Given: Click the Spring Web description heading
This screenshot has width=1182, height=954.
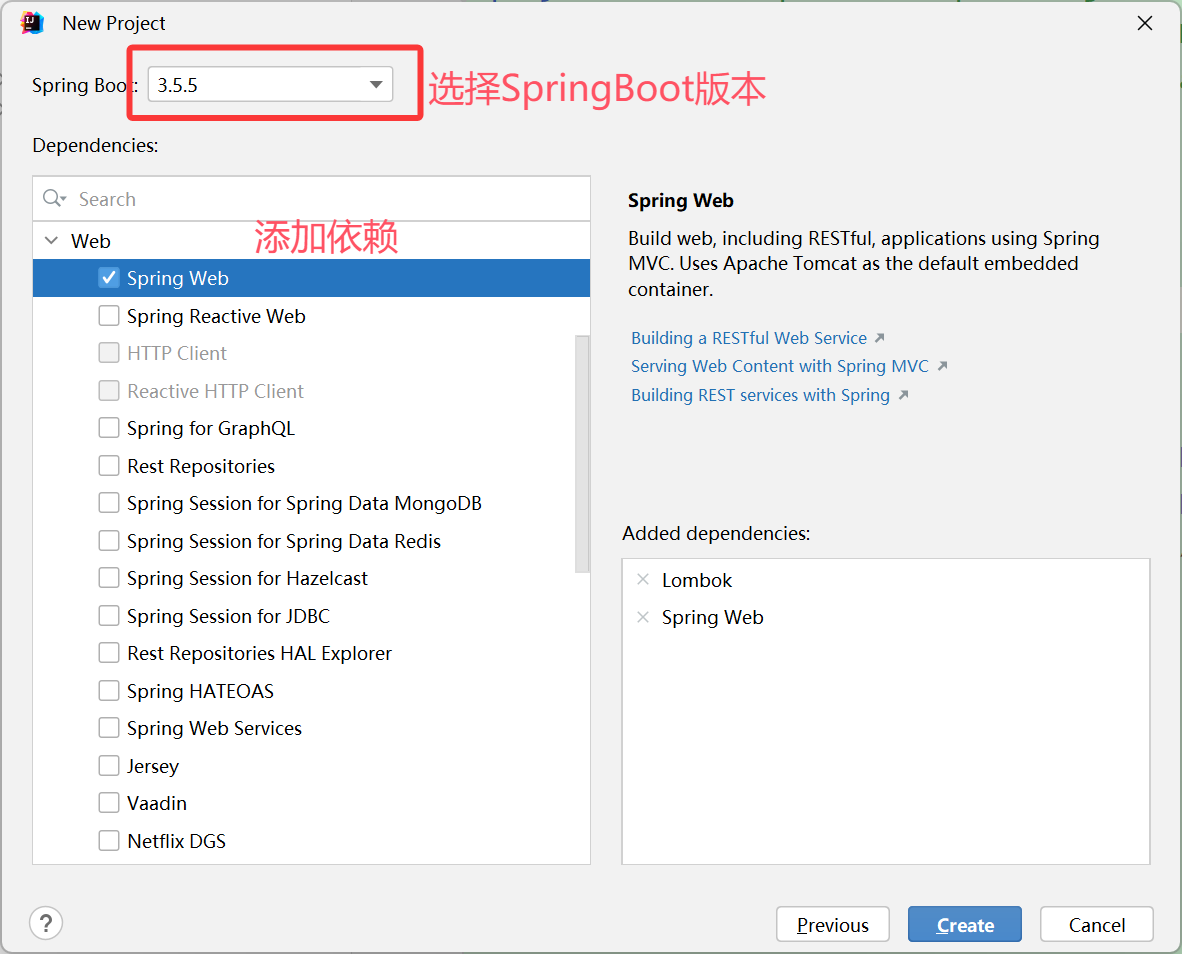Looking at the screenshot, I should click(x=681, y=200).
